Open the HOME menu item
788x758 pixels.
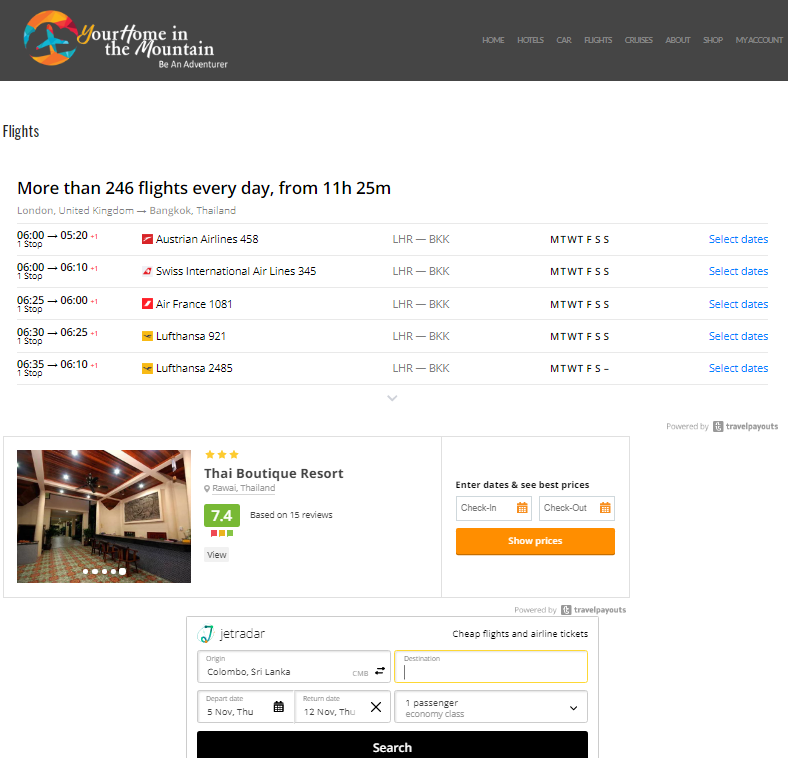(493, 40)
